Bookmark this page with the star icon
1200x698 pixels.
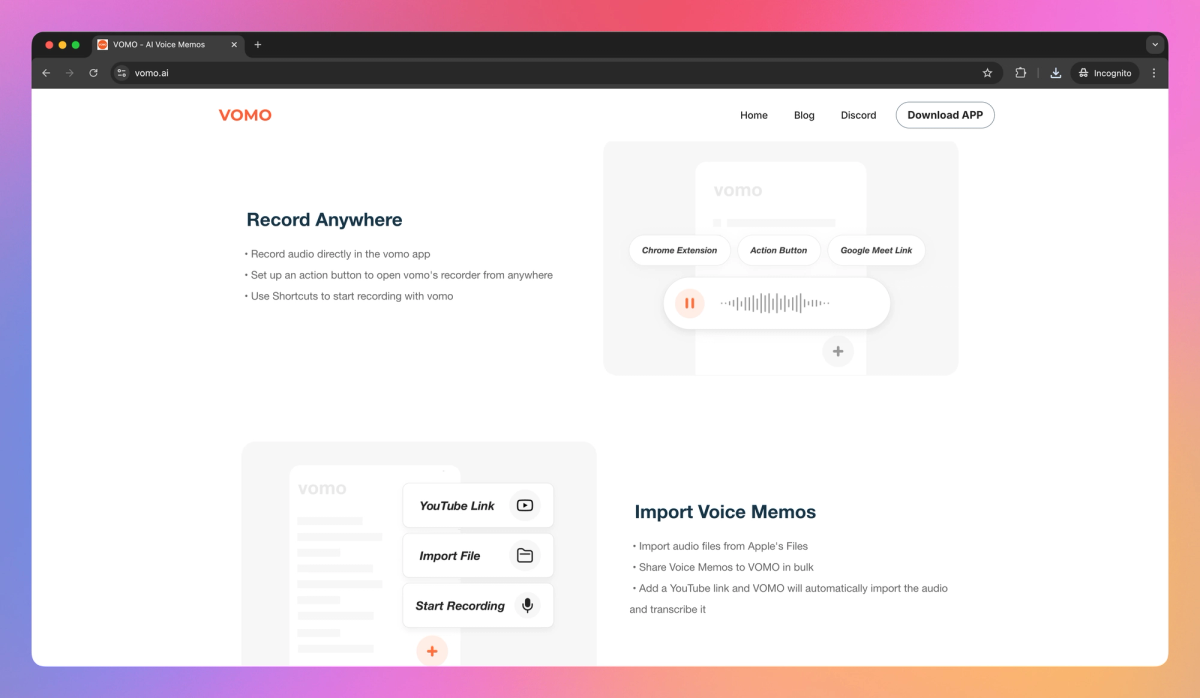[x=987, y=73]
